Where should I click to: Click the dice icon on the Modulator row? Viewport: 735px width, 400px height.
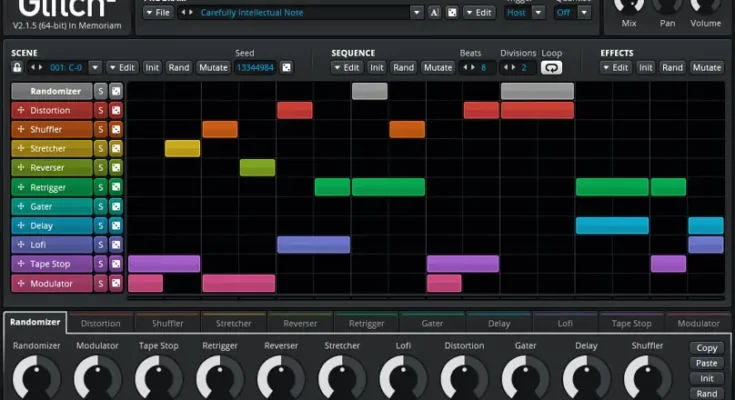click(x=116, y=283)
